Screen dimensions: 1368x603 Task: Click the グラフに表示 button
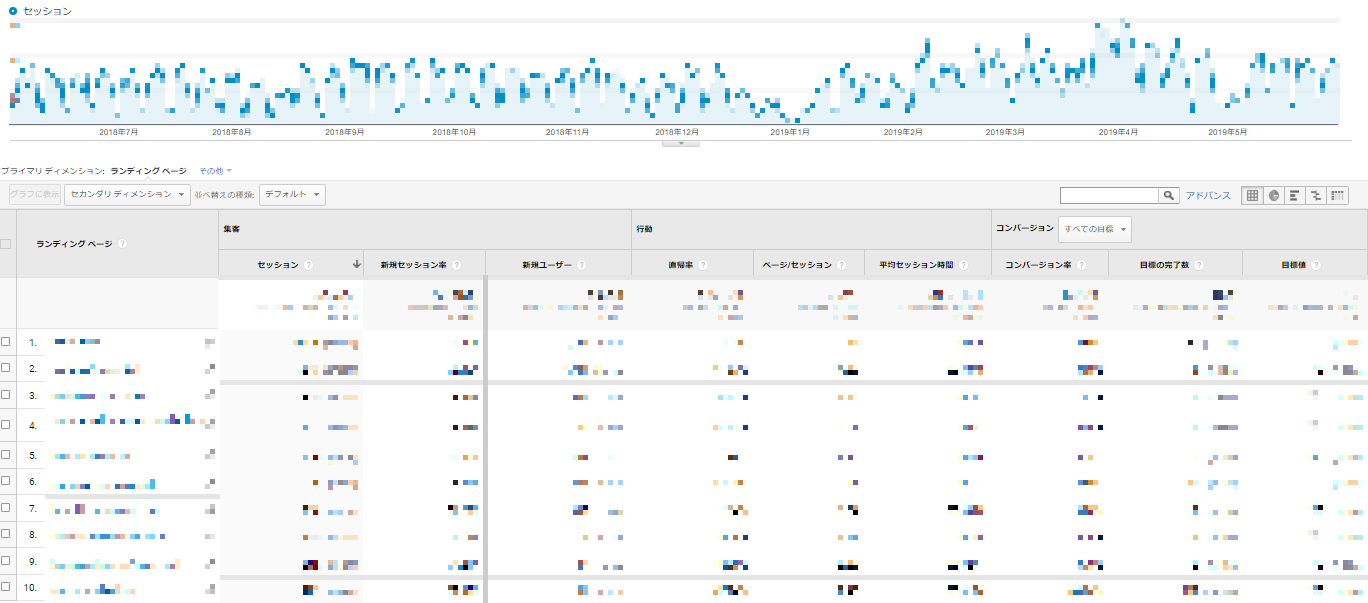[35, 195]
